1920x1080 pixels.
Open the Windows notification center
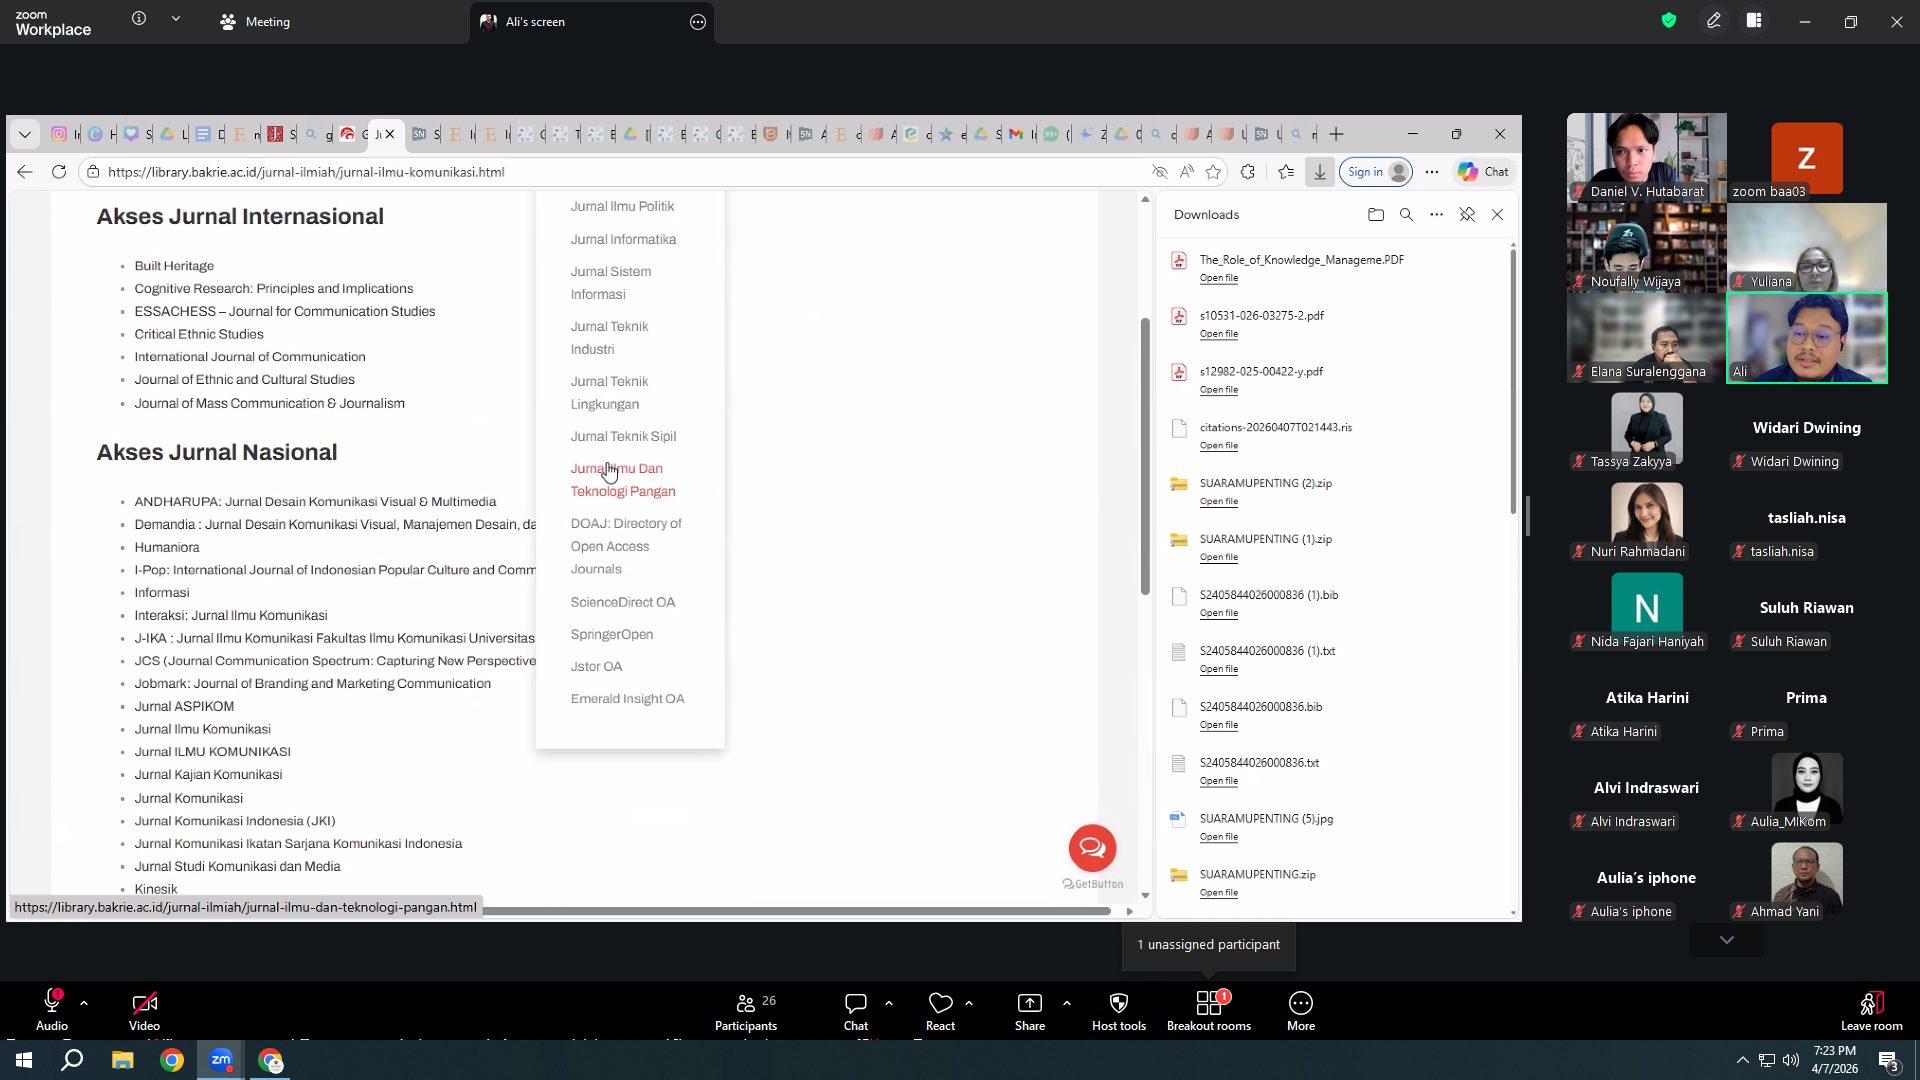1889,1061
